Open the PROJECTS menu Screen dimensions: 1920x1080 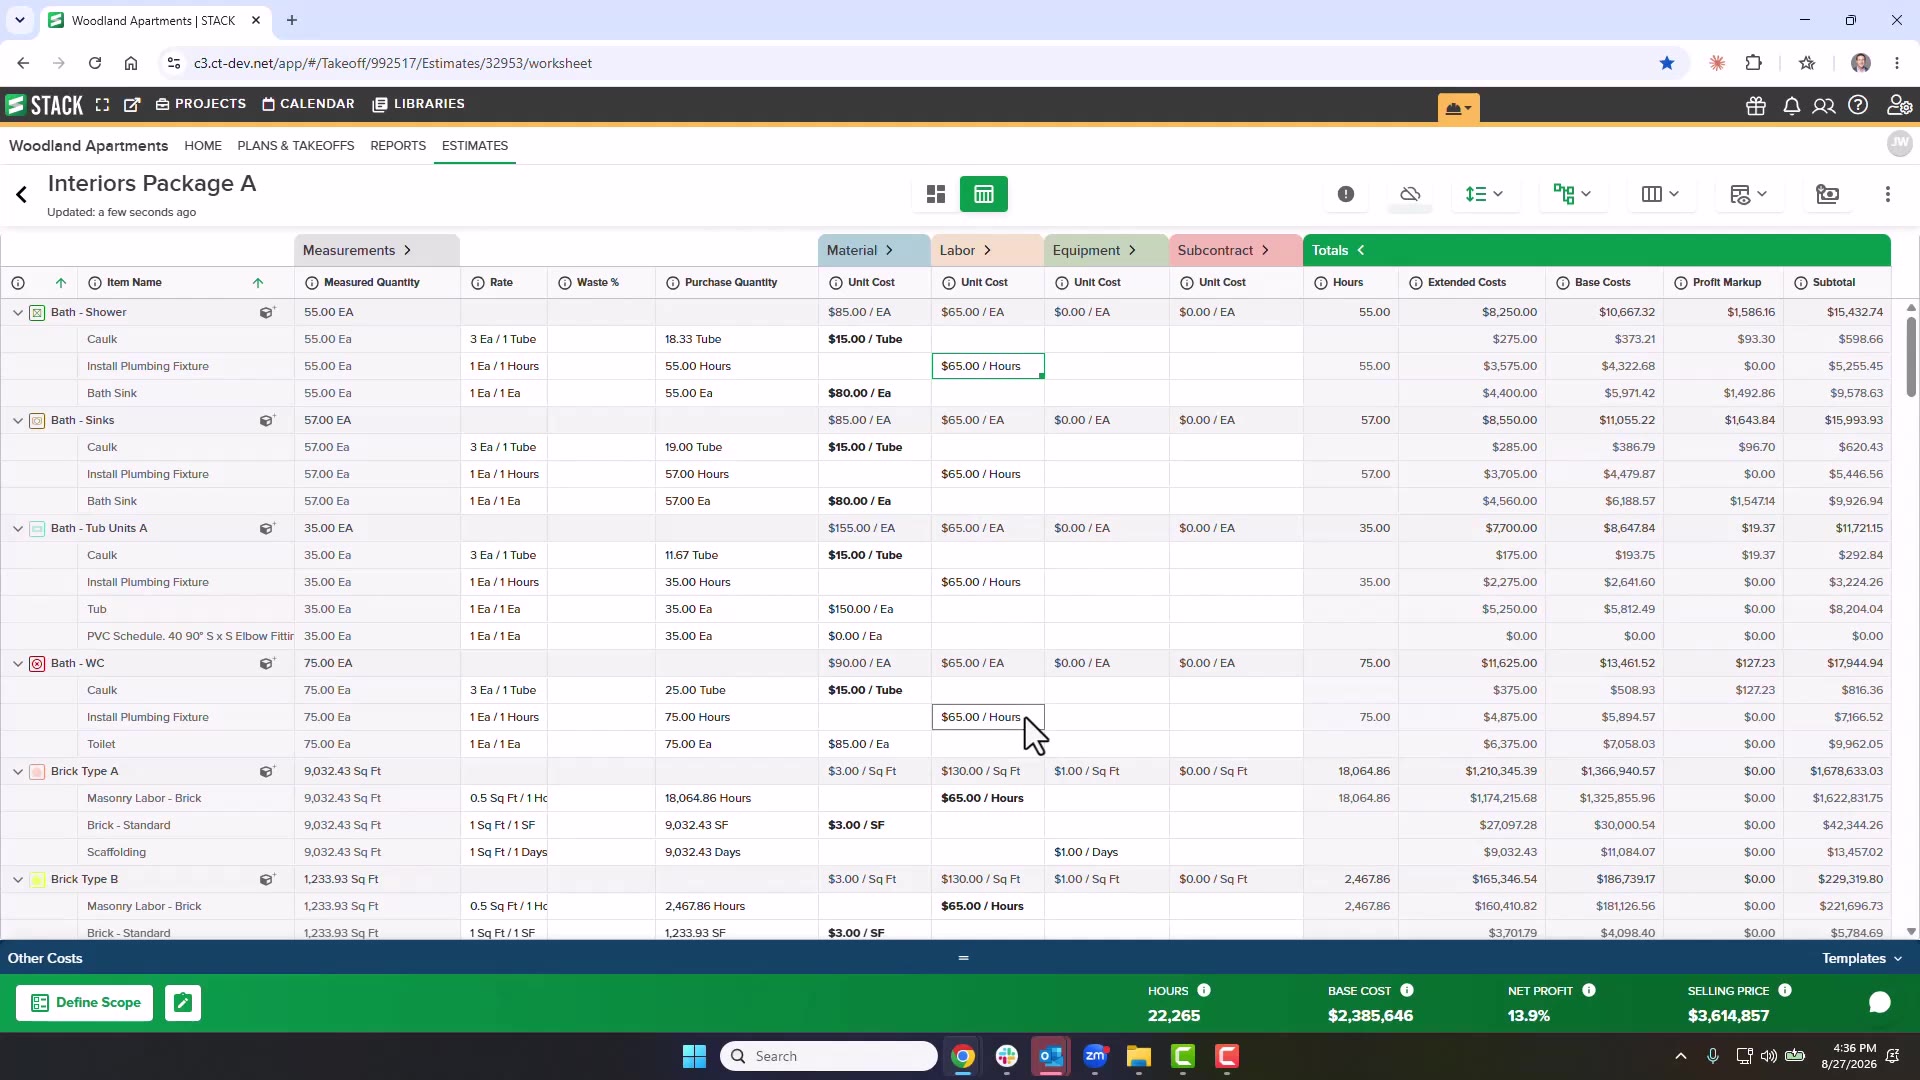coord(201,104)
